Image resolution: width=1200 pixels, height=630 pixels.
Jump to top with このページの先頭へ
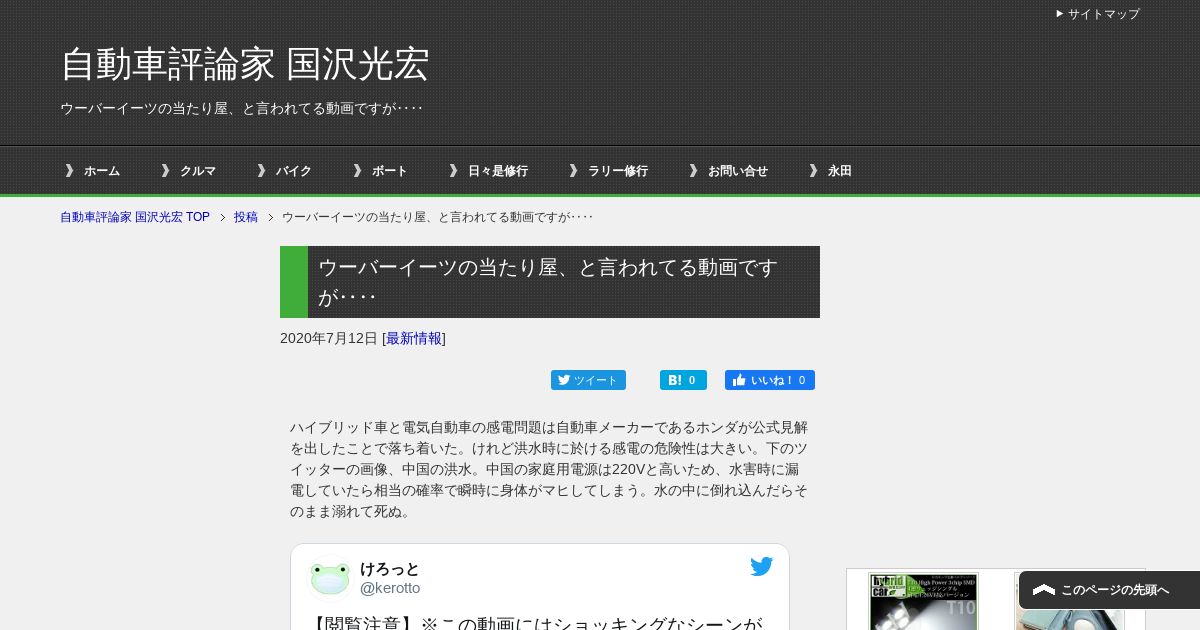coord(1109,590)
